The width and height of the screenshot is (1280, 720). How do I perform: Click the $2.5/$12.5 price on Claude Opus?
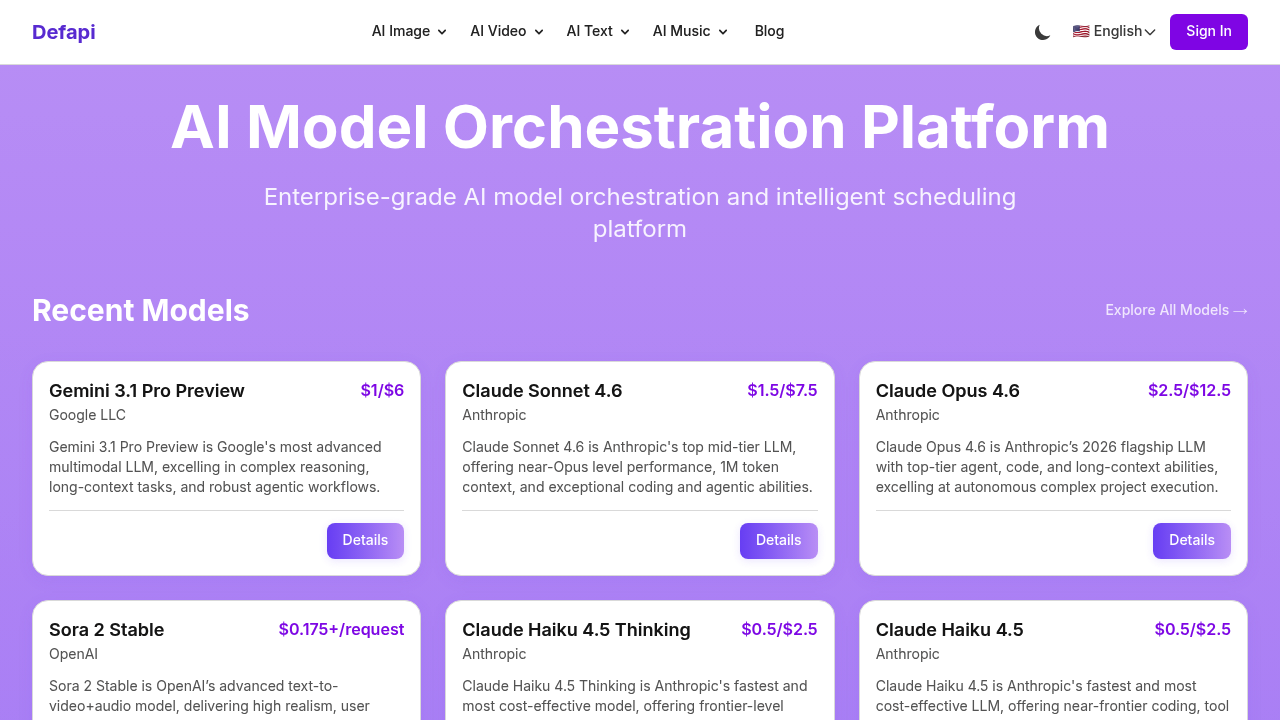tap(1189, 390)
